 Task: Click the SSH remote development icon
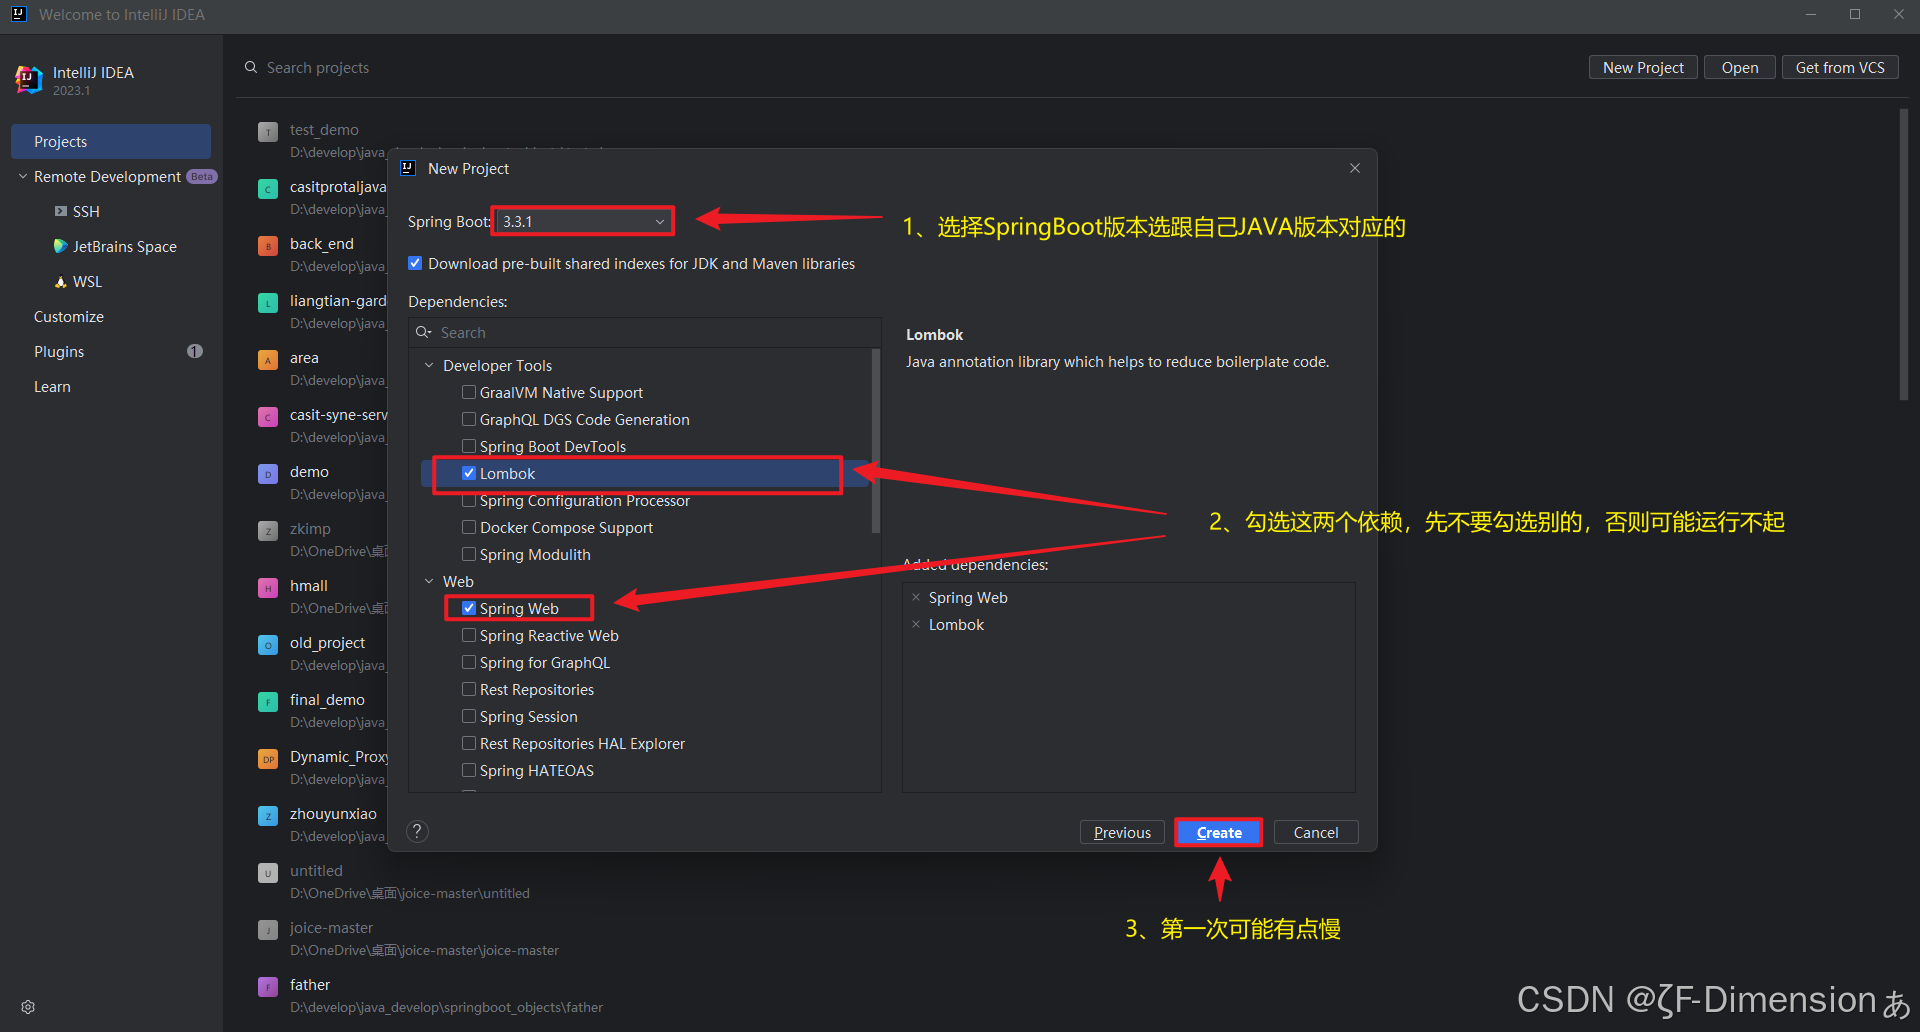[x=61, y=211]
